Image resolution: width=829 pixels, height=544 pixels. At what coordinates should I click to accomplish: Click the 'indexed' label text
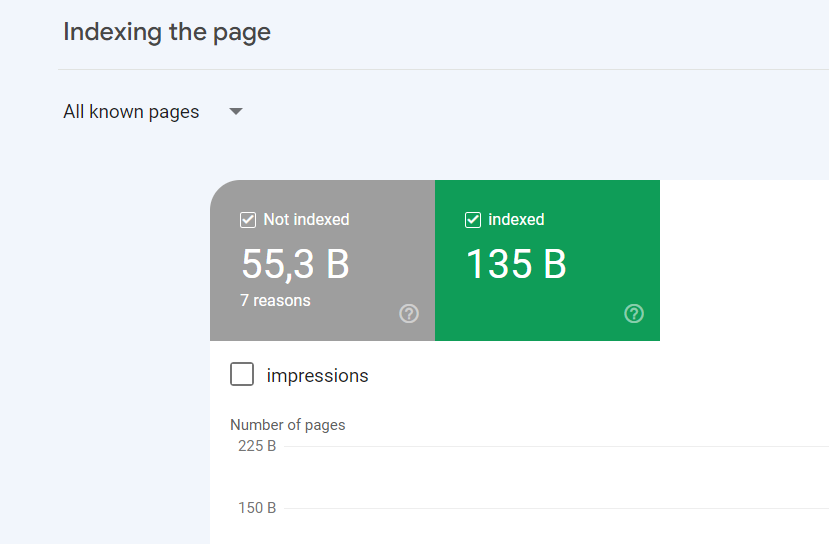point(516,220)
